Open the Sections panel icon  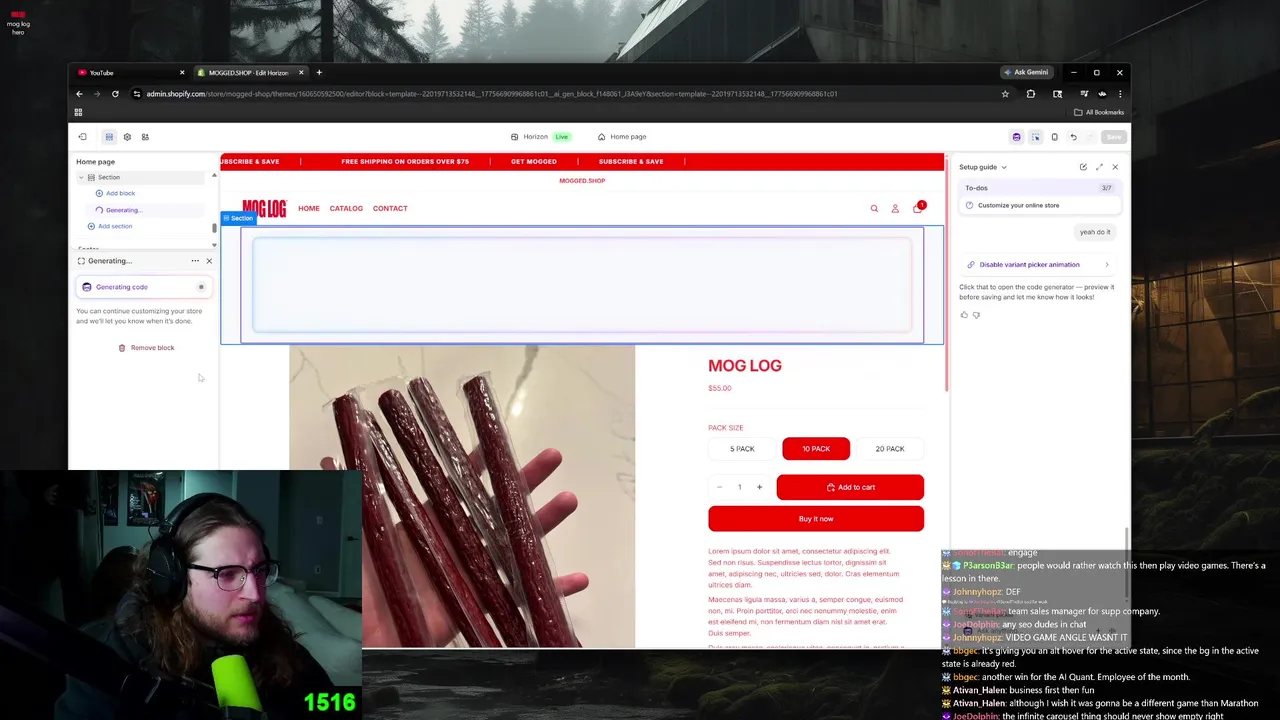(109, 137)
